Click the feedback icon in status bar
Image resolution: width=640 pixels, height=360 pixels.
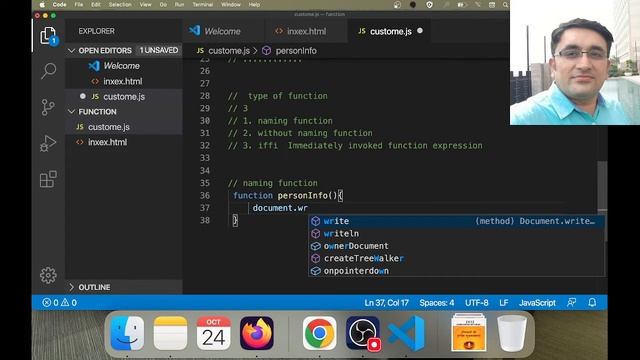pyautogui.click(x=571, y=302)
